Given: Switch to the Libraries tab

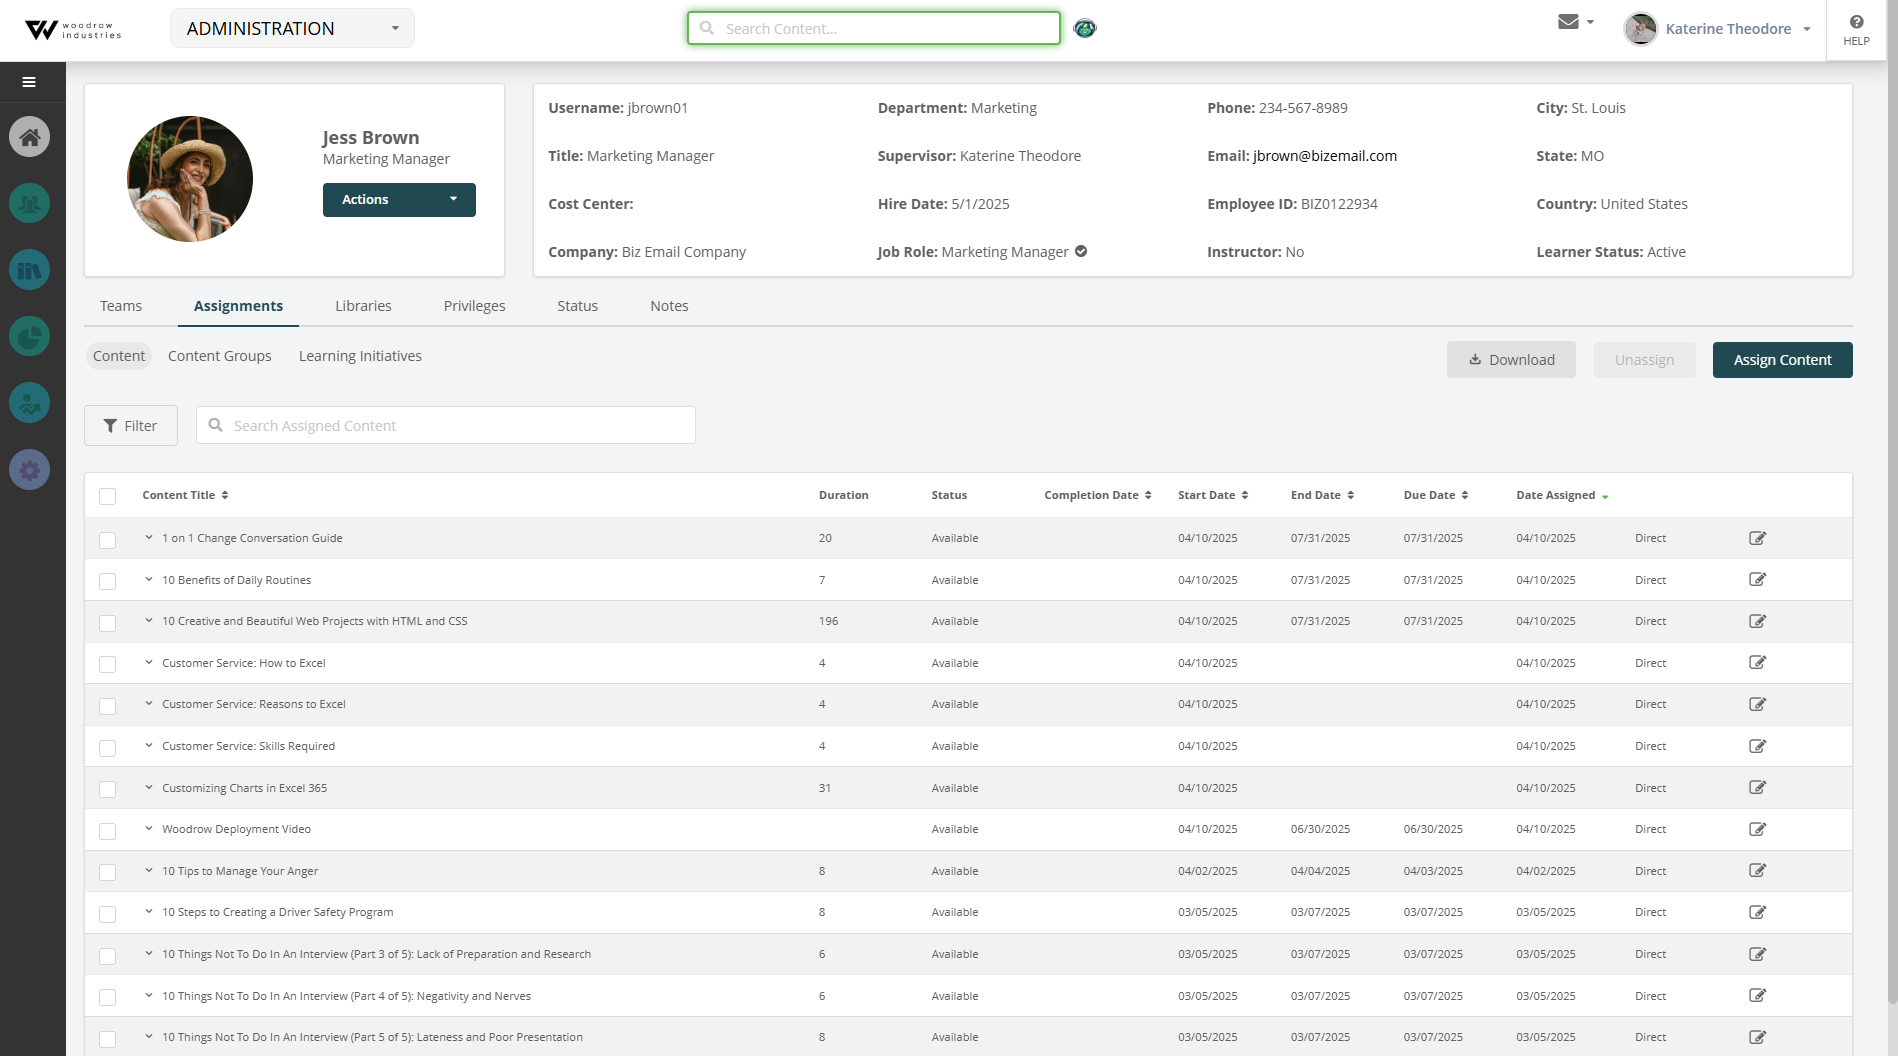Looking at the screenshot, I should coord(362,306).
